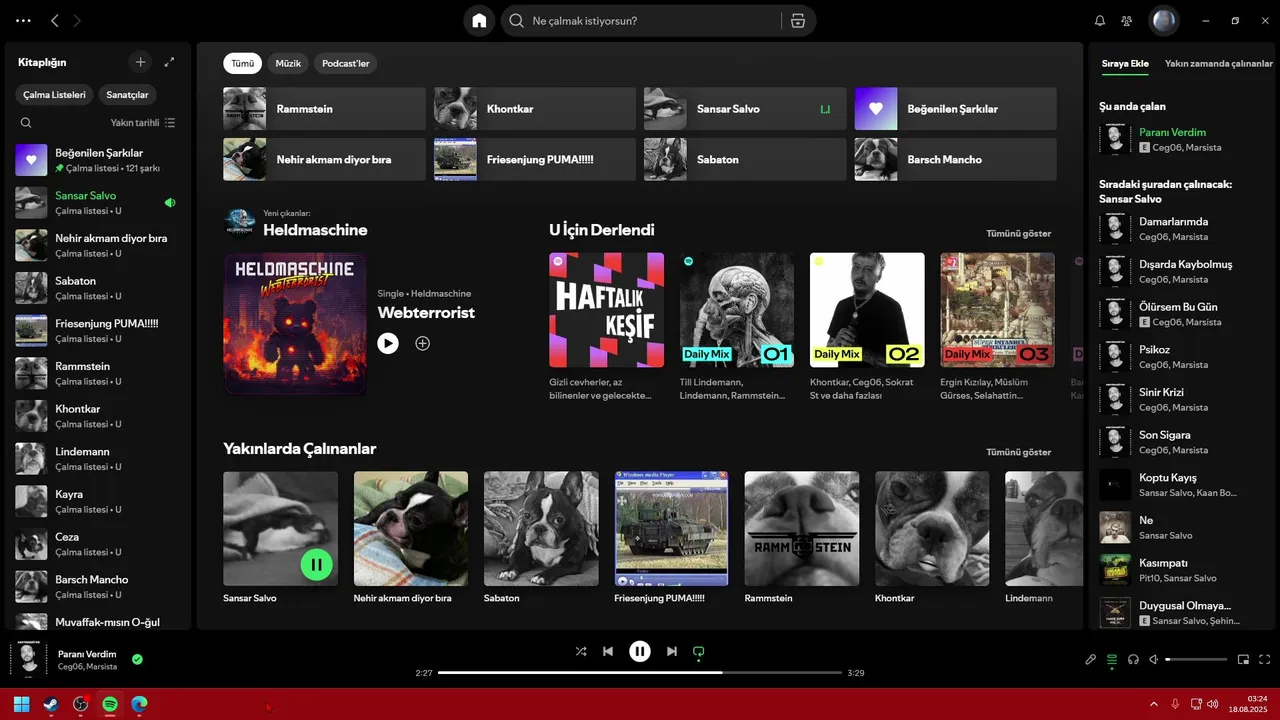This screenshot has height=720, width=1280.
Task: Open Ceza playlist in the library sidebar
Action: point(96,544)
